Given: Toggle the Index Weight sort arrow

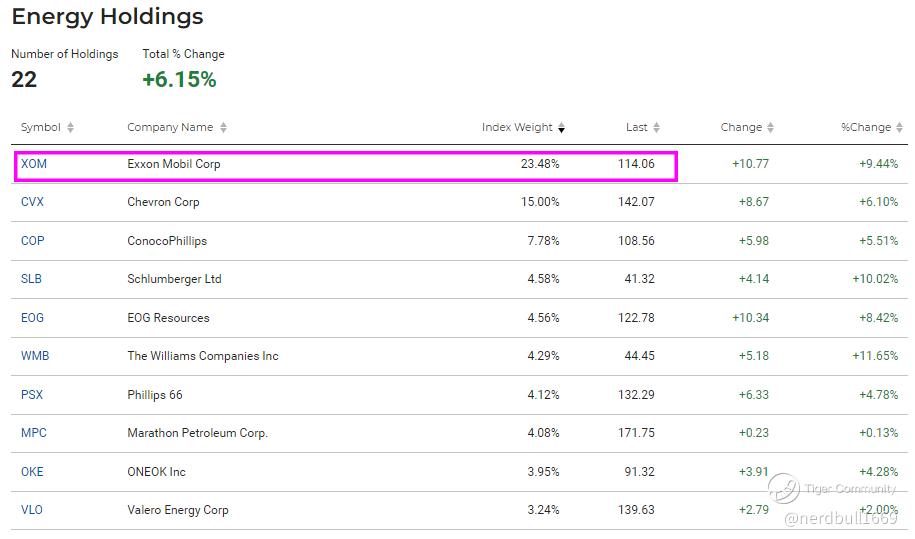Looking at the screenshot, I should pyautogui.click(x=562, y=128).
